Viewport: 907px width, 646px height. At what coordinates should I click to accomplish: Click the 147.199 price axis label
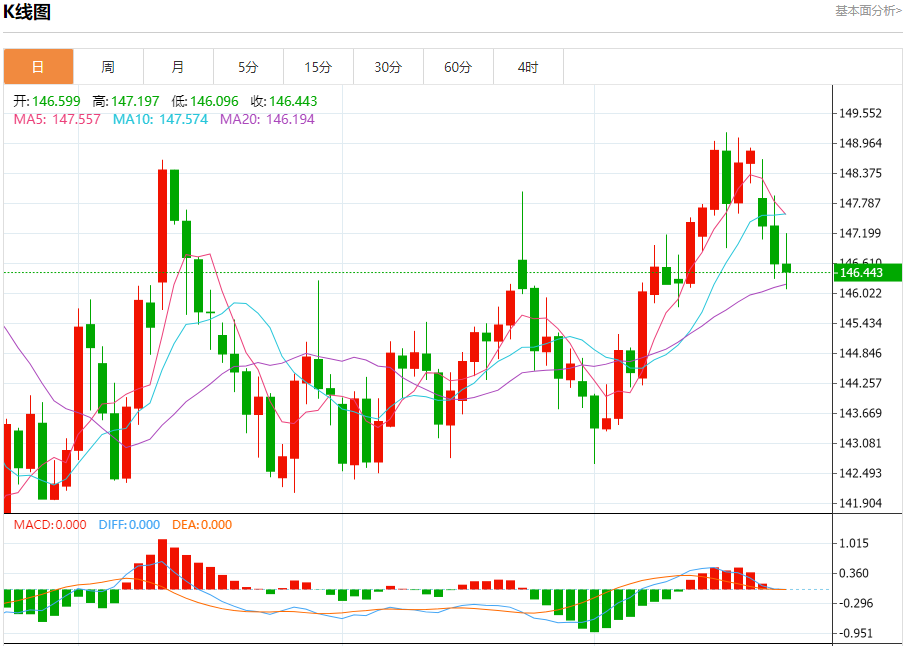(x=861, y=234)
